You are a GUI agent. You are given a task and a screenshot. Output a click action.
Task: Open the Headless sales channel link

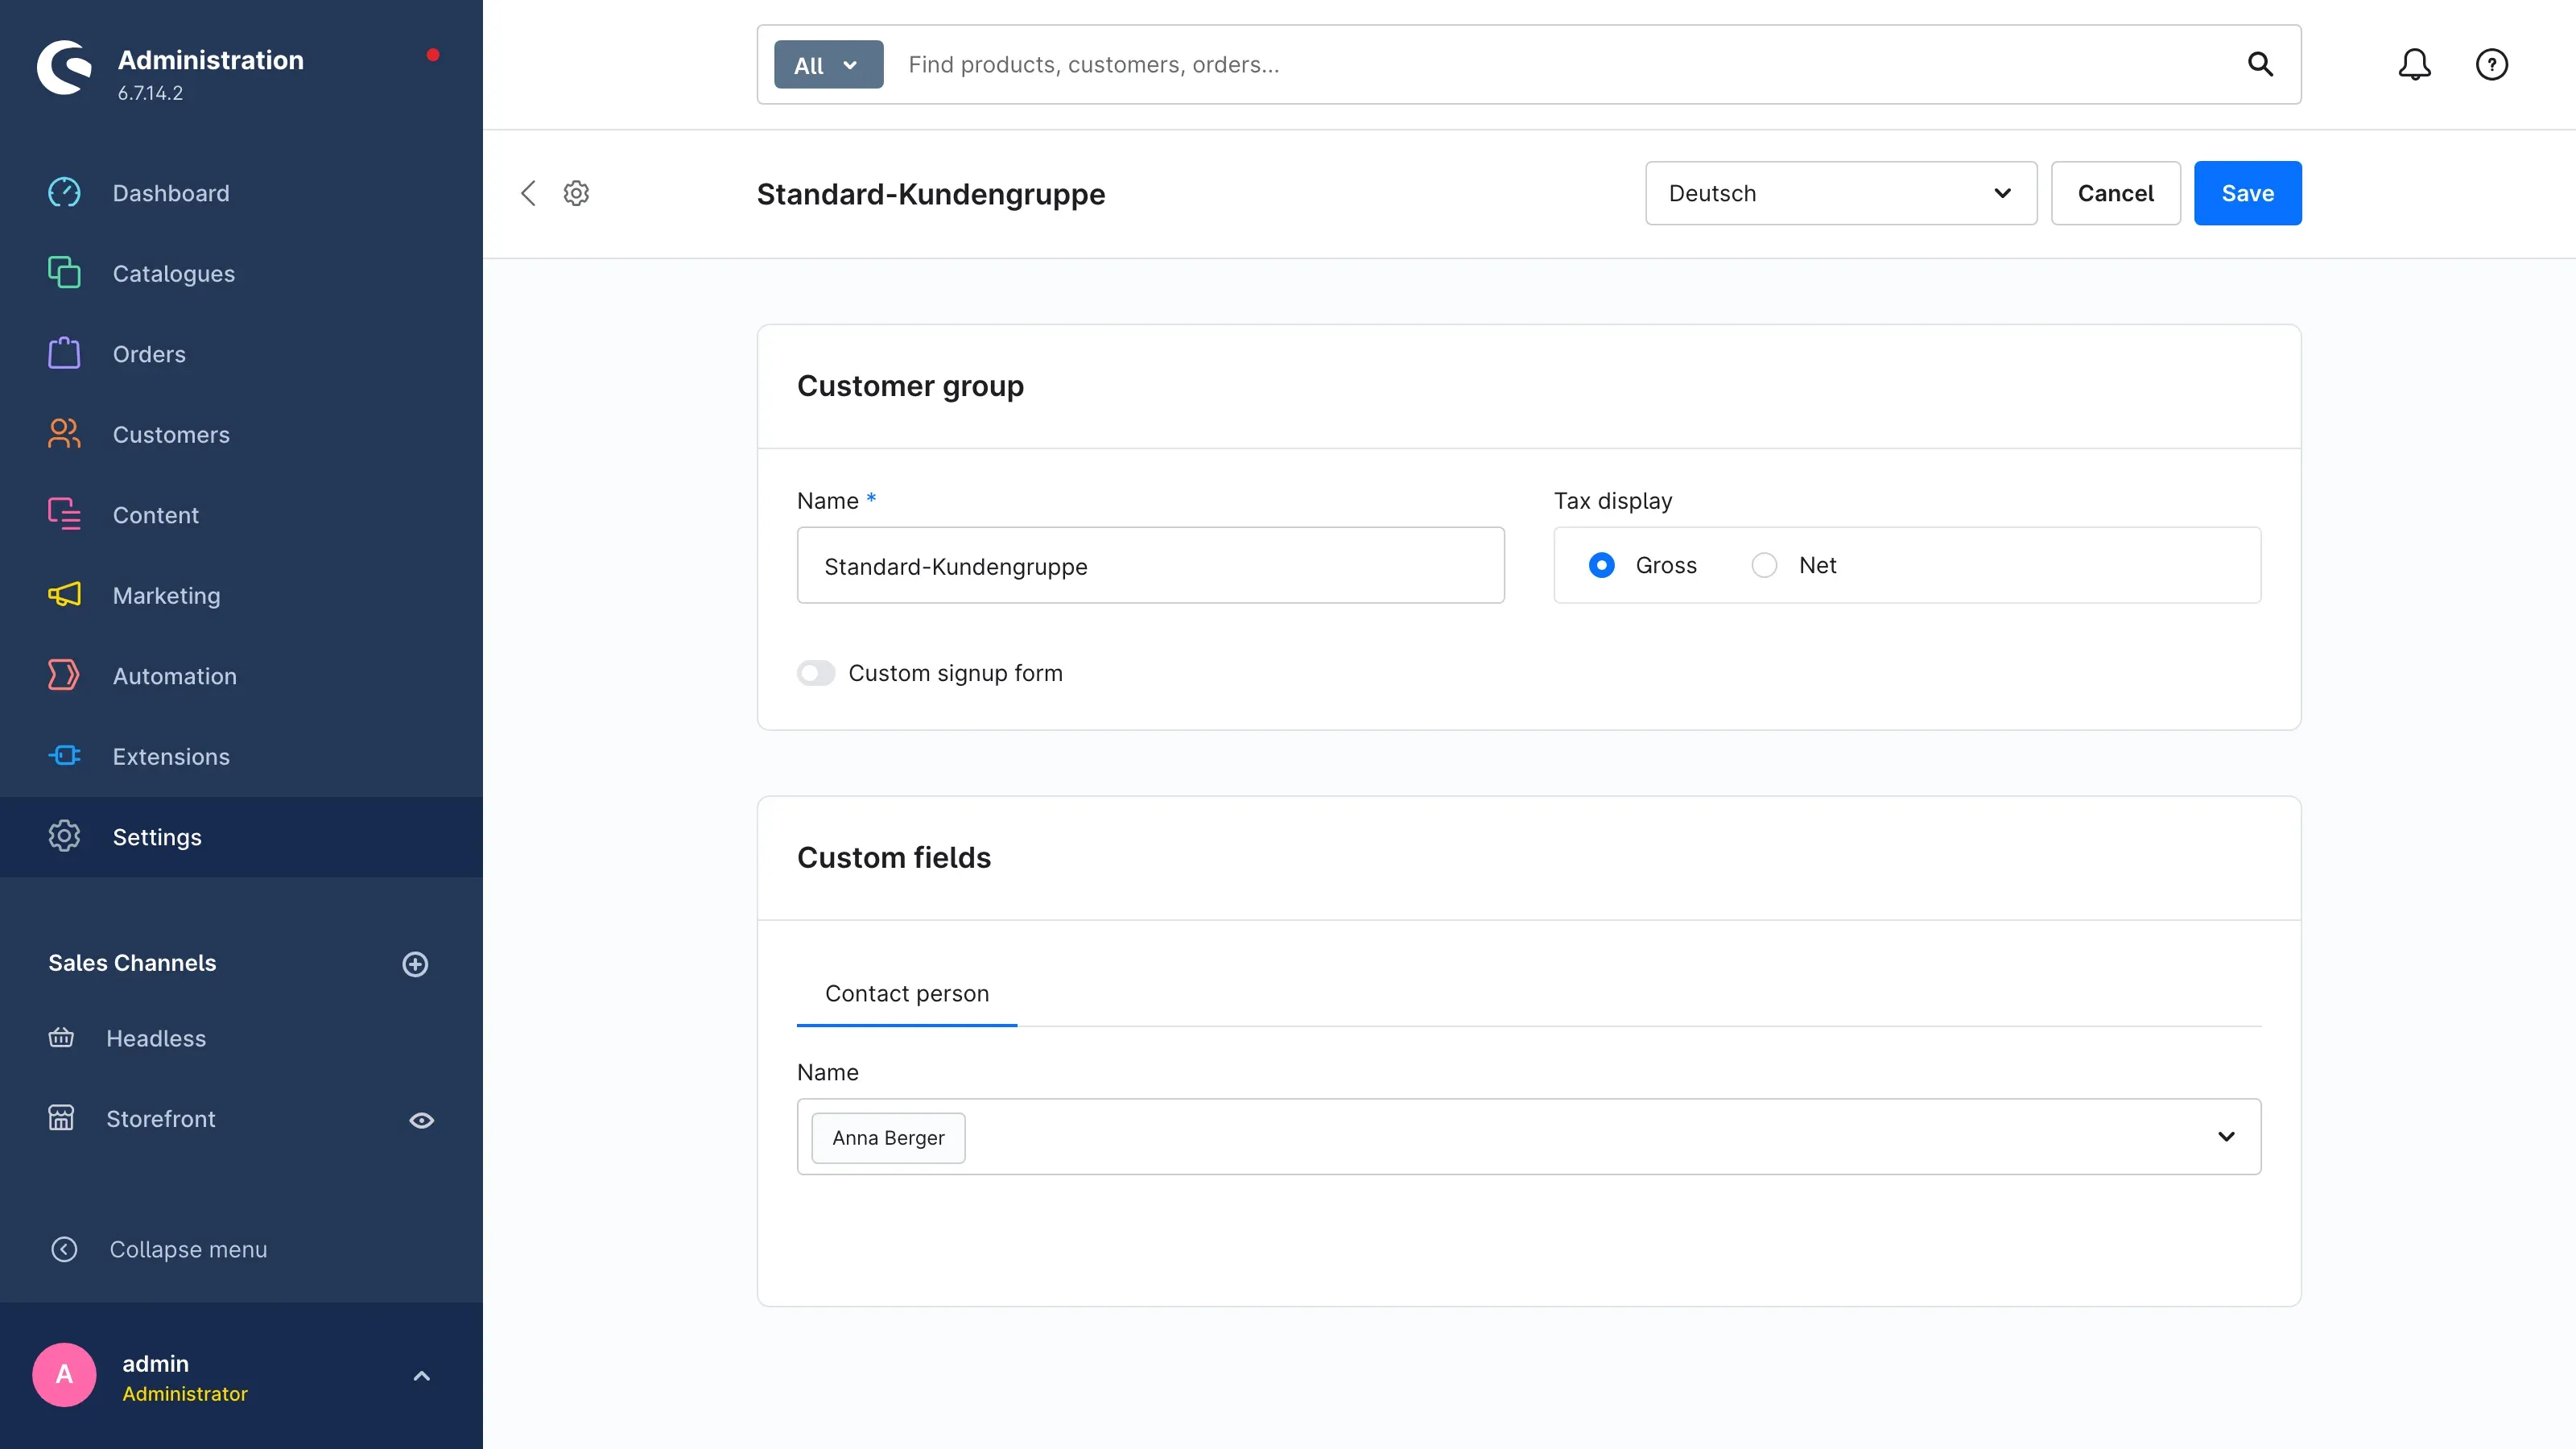[156, 1038]
